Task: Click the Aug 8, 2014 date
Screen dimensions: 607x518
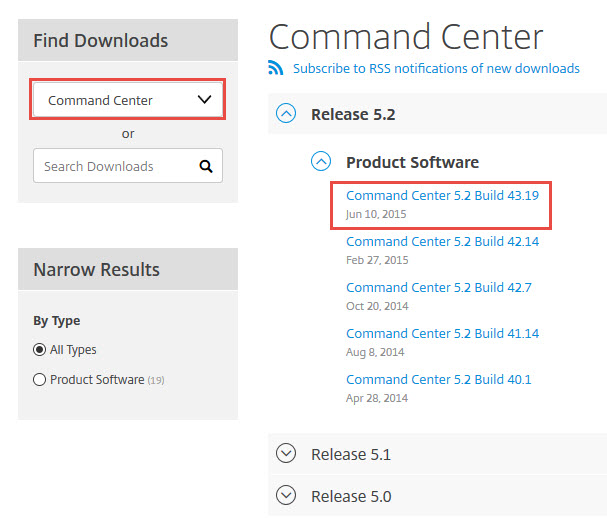Action: point(375,352)
